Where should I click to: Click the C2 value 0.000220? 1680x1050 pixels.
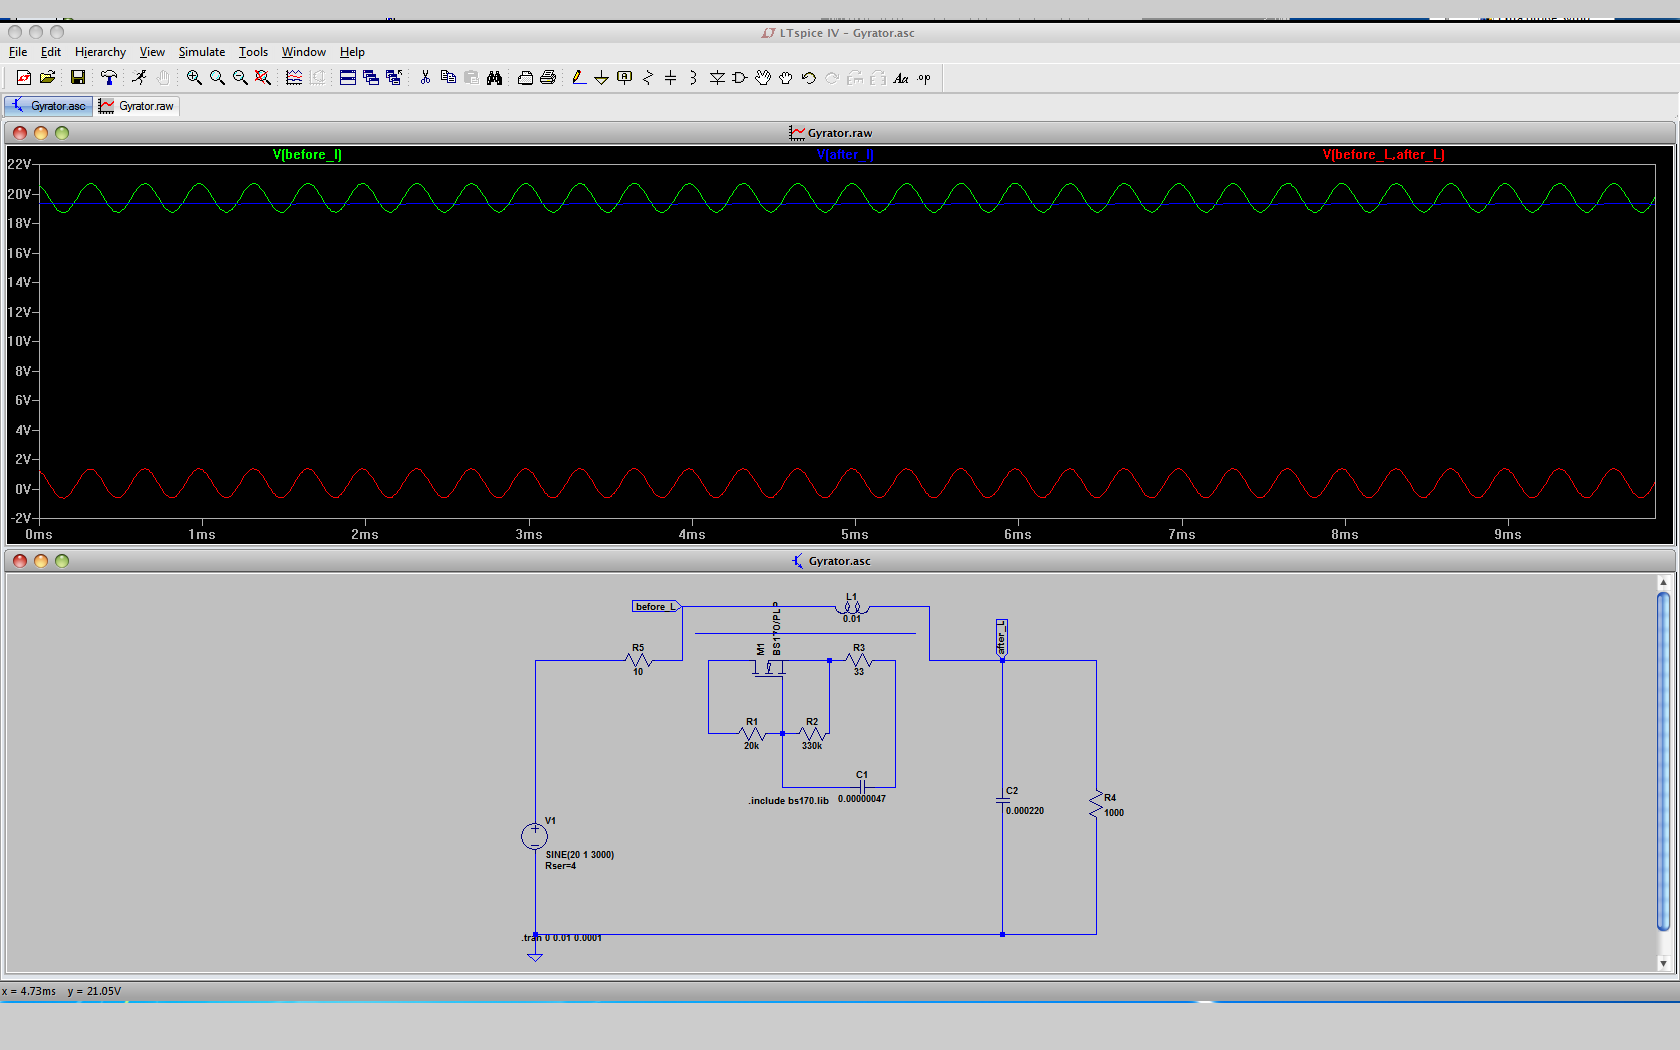tap(1025, 811)
